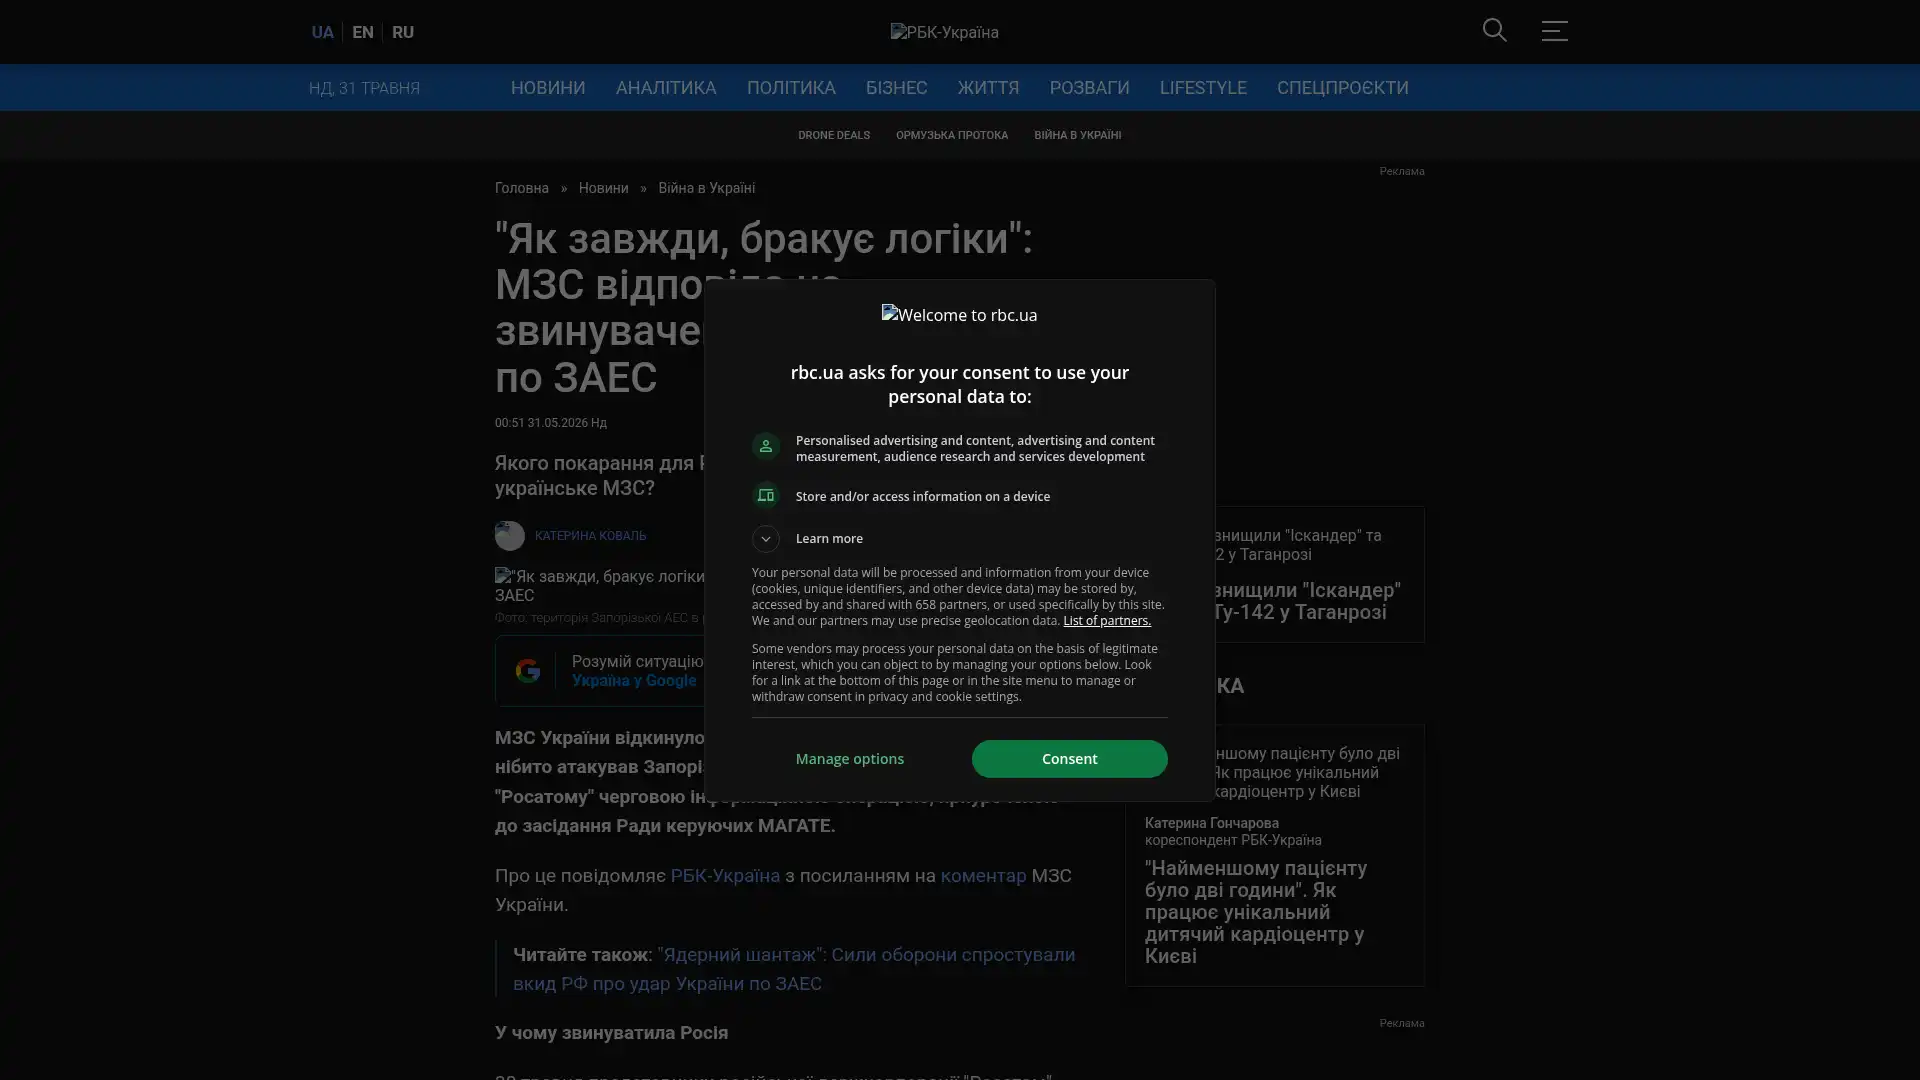Screen dimensions: 1920x1080
Task: Click the store information device icon
Action: [x=765, y=496]
